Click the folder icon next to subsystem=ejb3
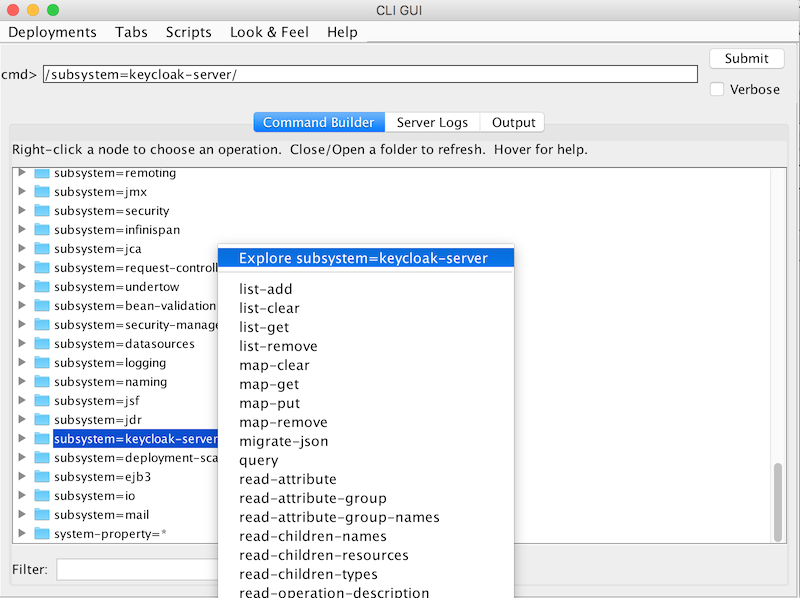The width and height of the screenshot is (800, 598). click(42, 477)
